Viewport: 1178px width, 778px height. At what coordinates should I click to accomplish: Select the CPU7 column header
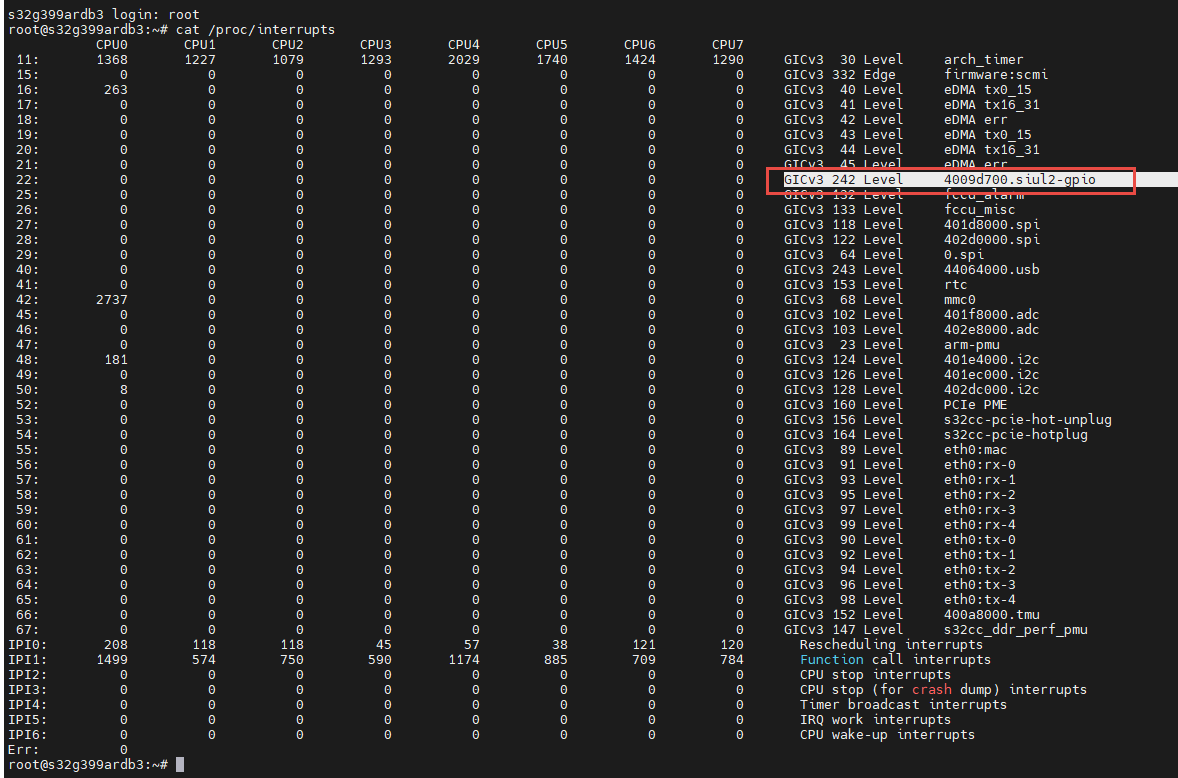pos(727,44)
